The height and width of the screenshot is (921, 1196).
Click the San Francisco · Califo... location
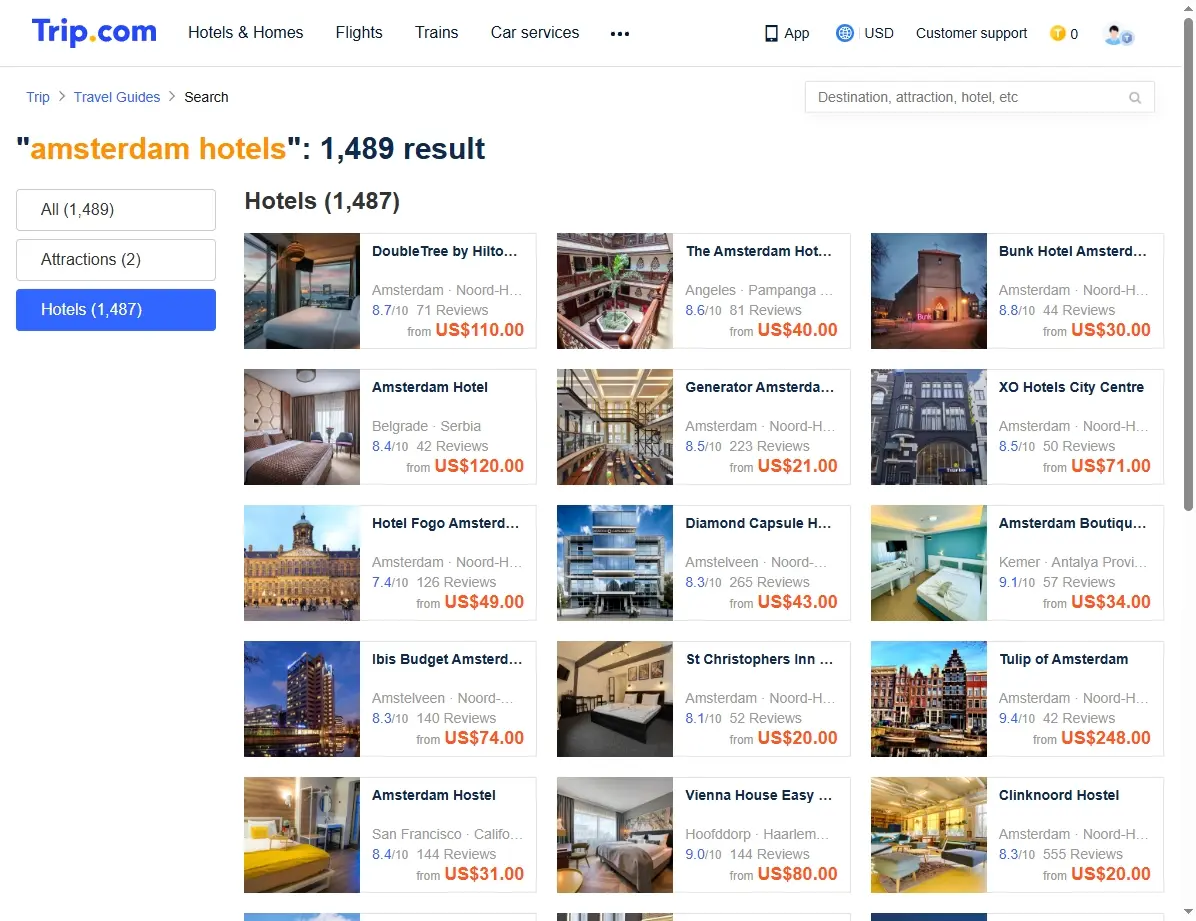point(447,834)
